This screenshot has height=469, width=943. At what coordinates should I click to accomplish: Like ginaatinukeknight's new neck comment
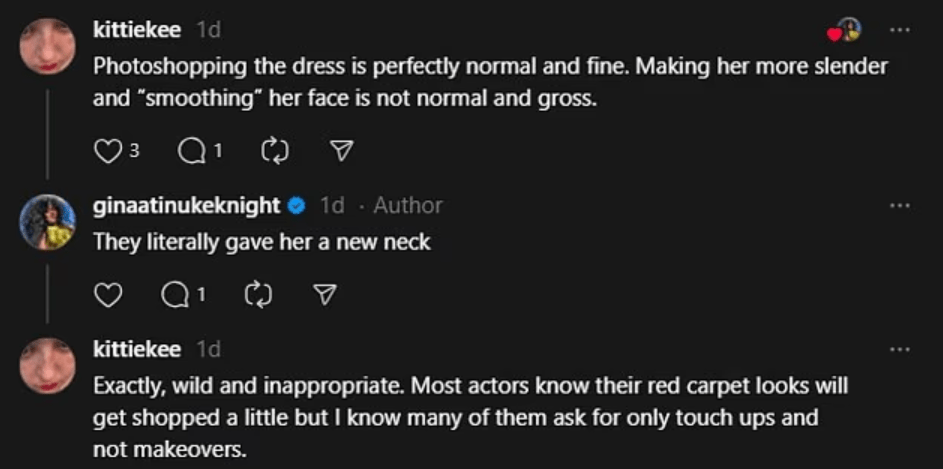tap(106, 295)
